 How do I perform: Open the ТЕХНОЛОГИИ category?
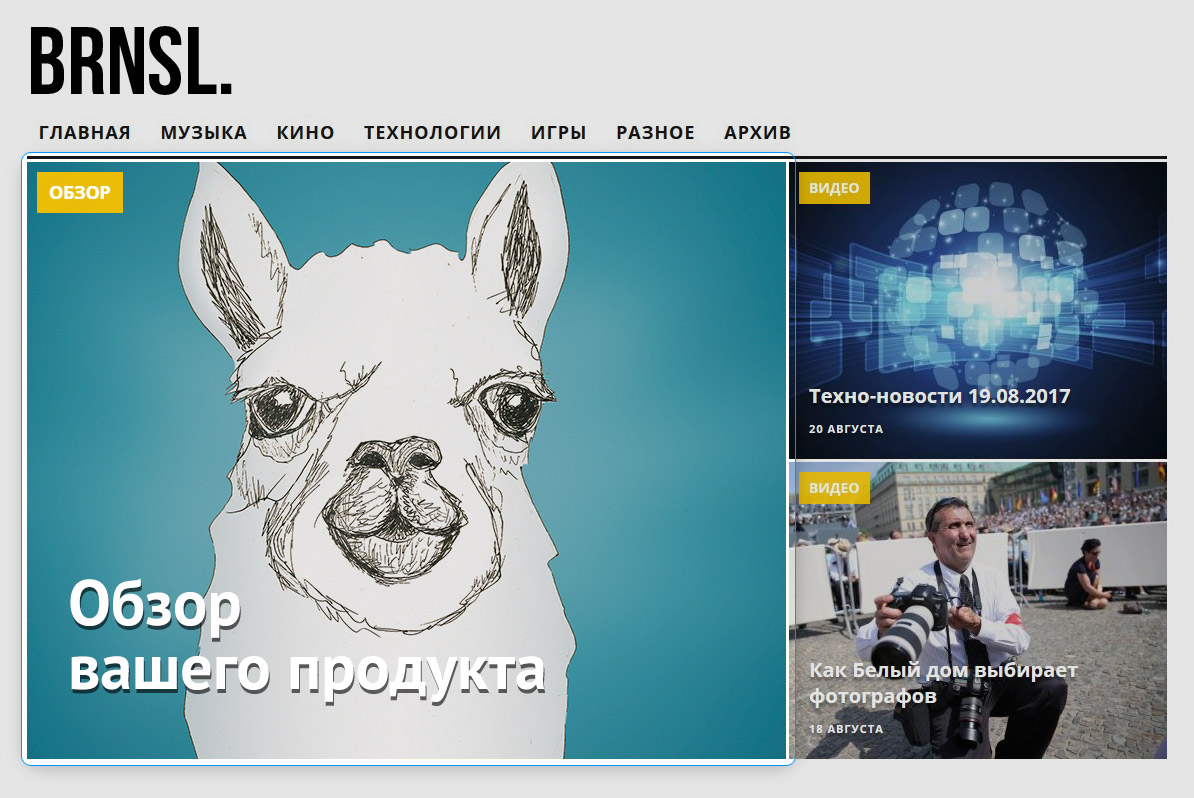[x=432, y=133]
